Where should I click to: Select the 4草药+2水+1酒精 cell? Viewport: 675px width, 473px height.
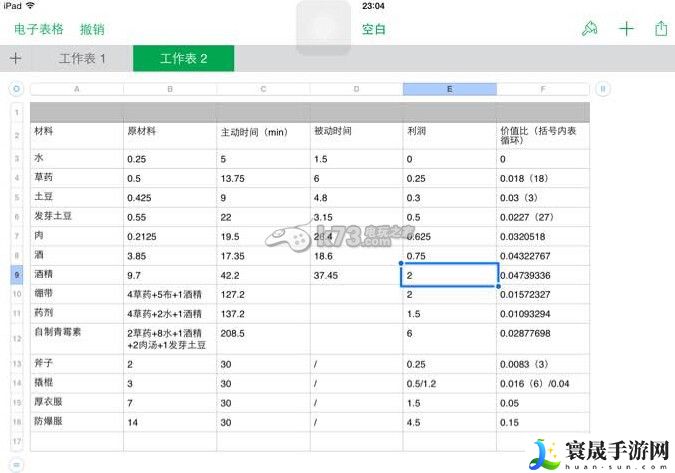pyautogui.click(x=170, y=313)
